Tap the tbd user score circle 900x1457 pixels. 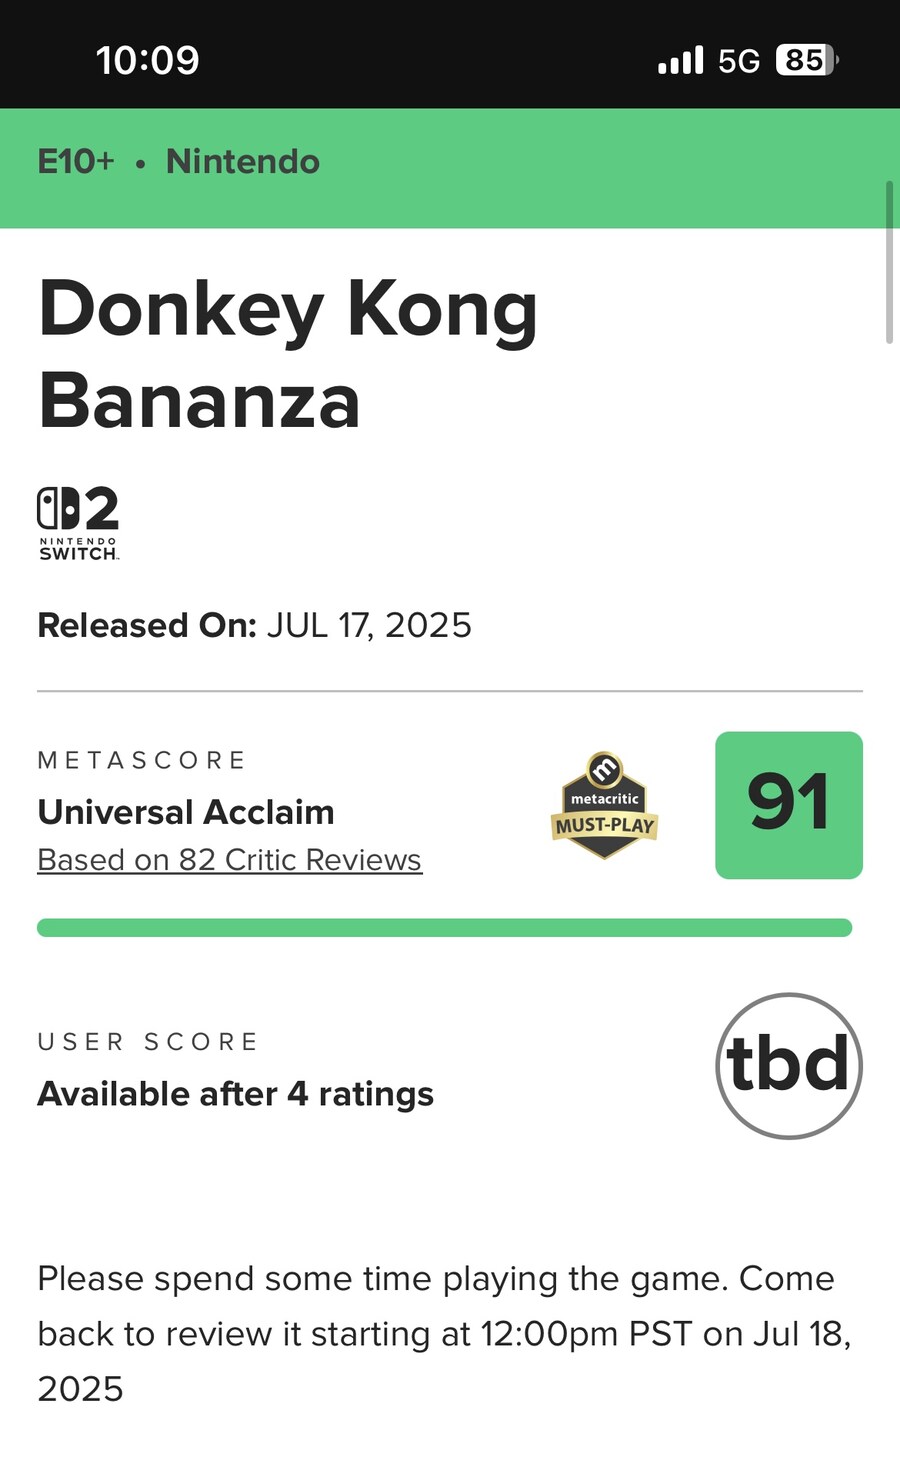point(788,1065)
